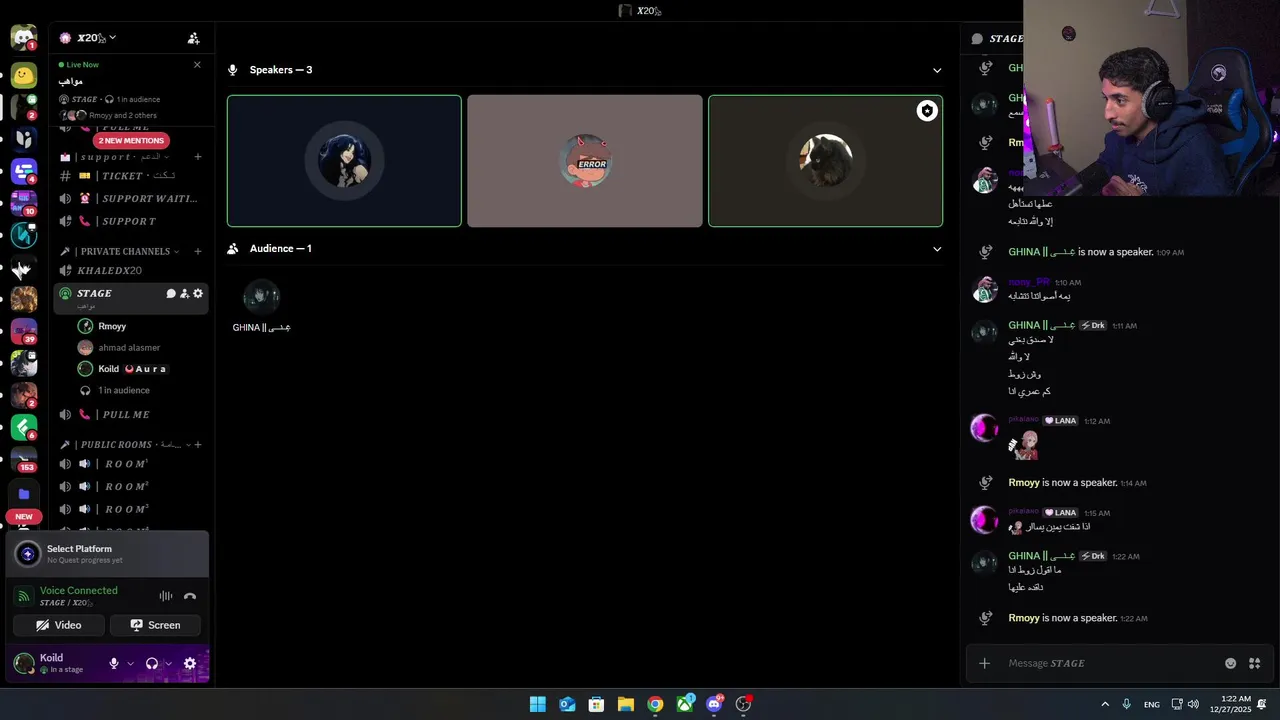Share Screen button
This screenshot has width=1280, height=720.
click(x=155, y=625)
